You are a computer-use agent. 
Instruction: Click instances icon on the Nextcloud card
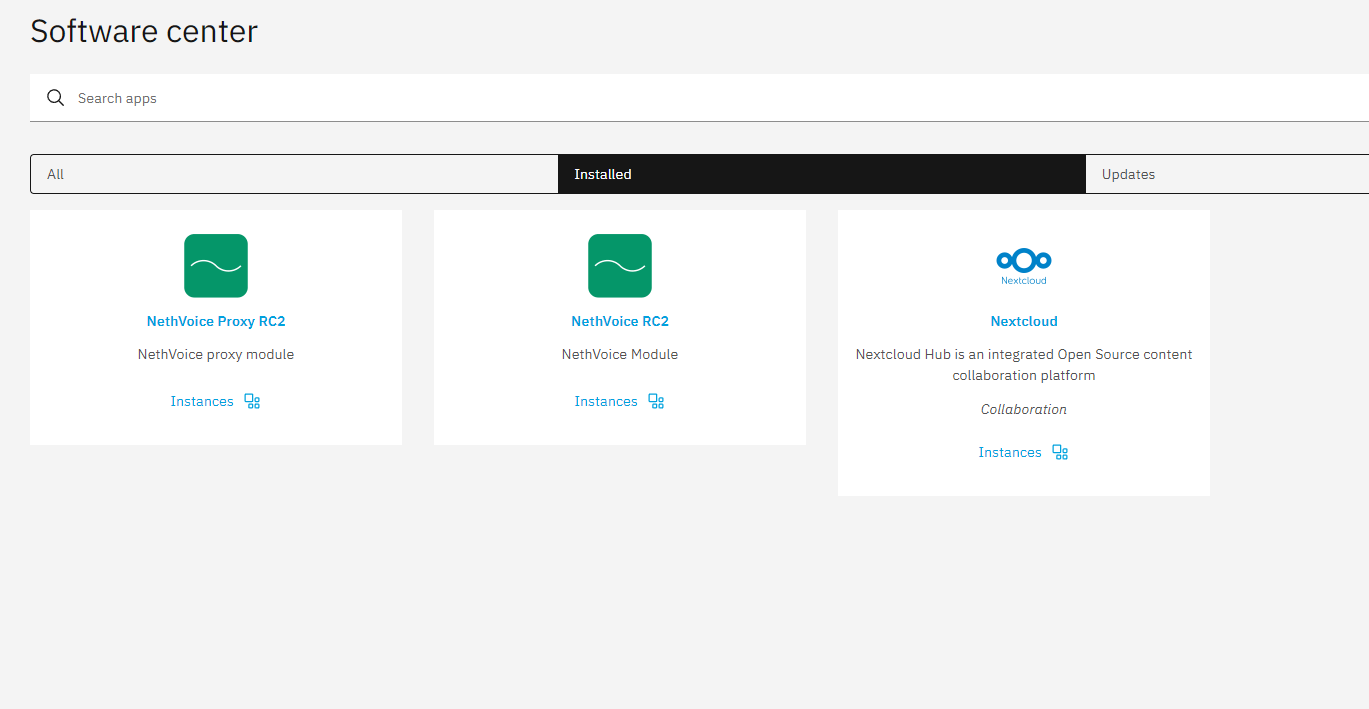pos(1060,452)
